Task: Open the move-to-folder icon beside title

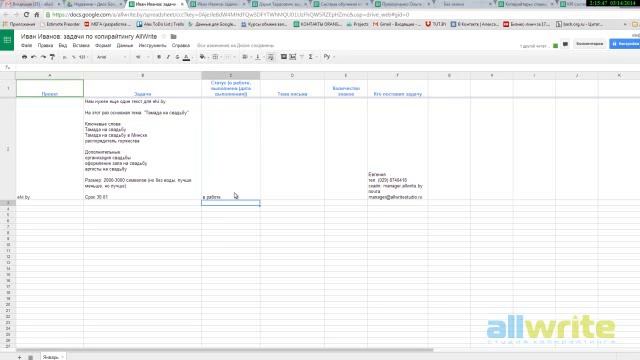Action: [173, 37]
